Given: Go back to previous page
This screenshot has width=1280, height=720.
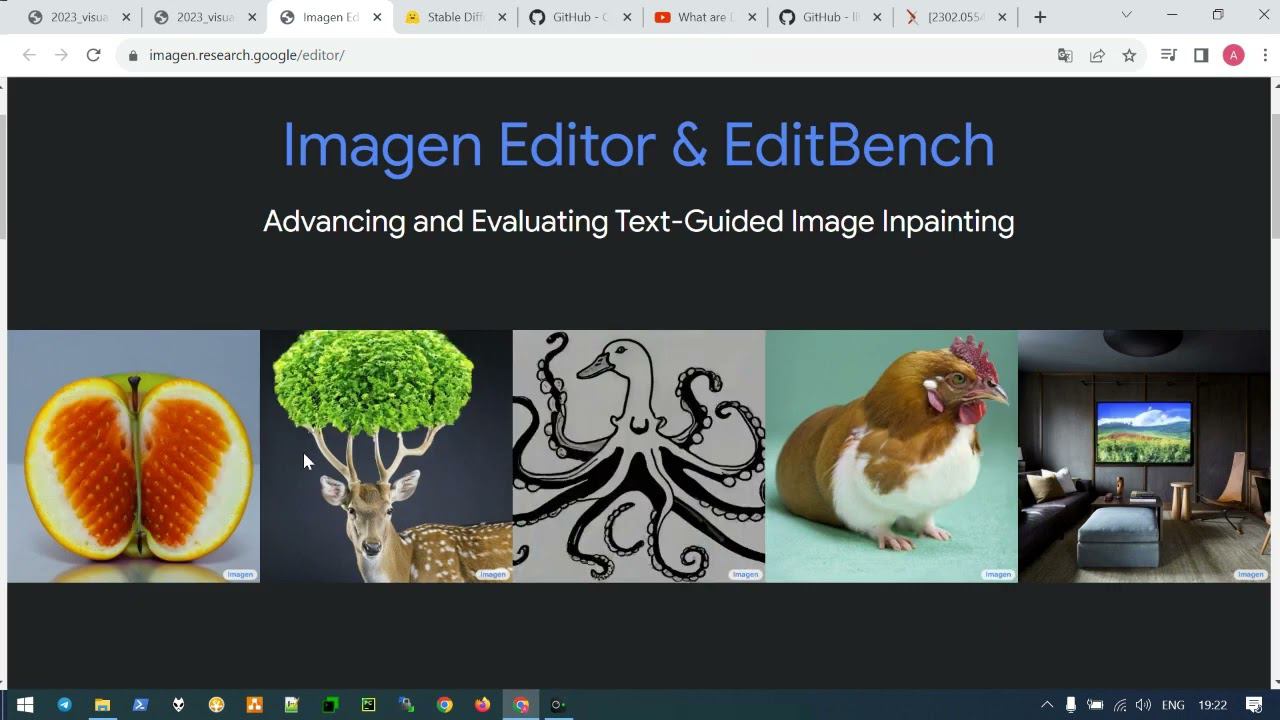Looking at the screenshot, I should (x=29, y=55).
